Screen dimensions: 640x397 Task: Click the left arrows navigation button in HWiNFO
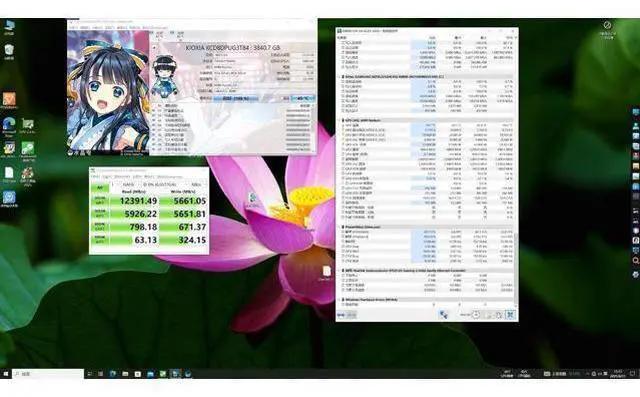pos(341,315)
